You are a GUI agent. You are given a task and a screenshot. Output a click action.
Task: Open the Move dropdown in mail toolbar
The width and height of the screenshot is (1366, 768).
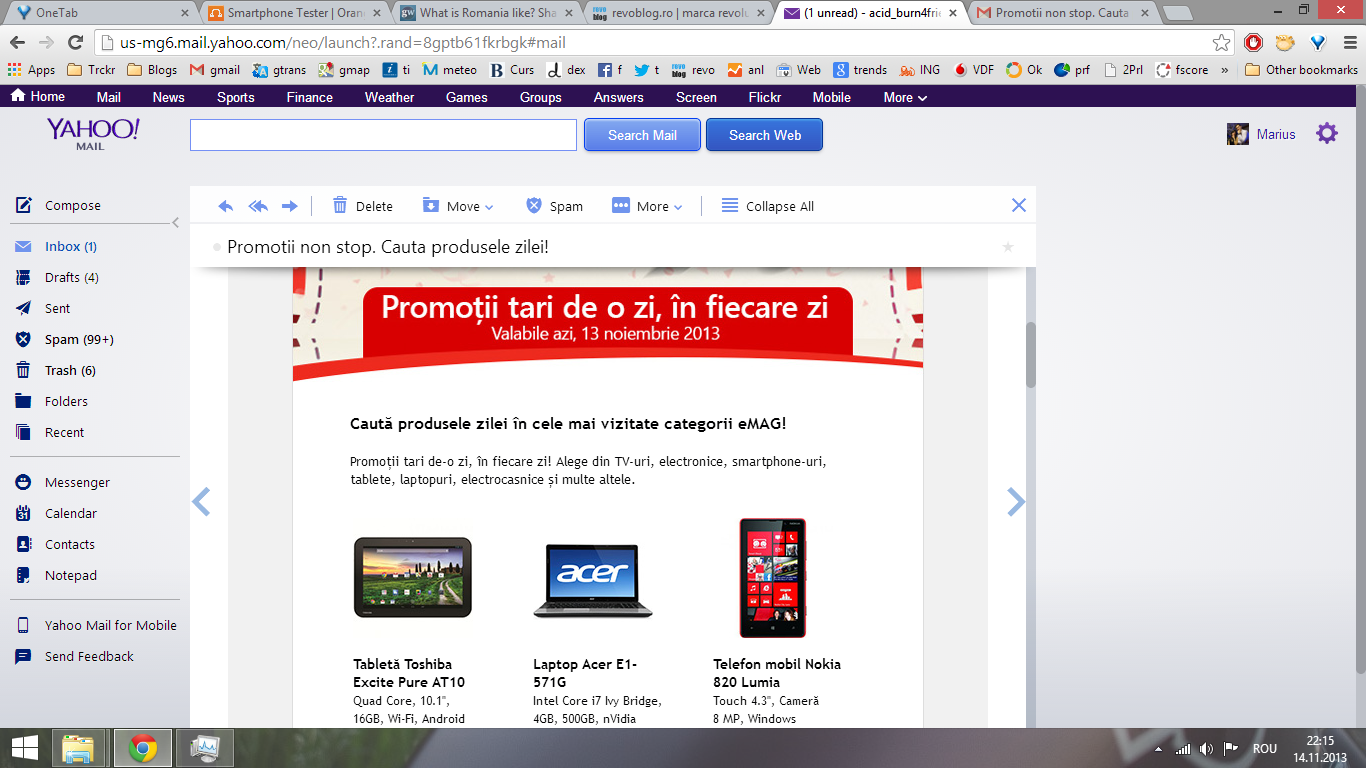pyautogui.click(x=458, y=206)
